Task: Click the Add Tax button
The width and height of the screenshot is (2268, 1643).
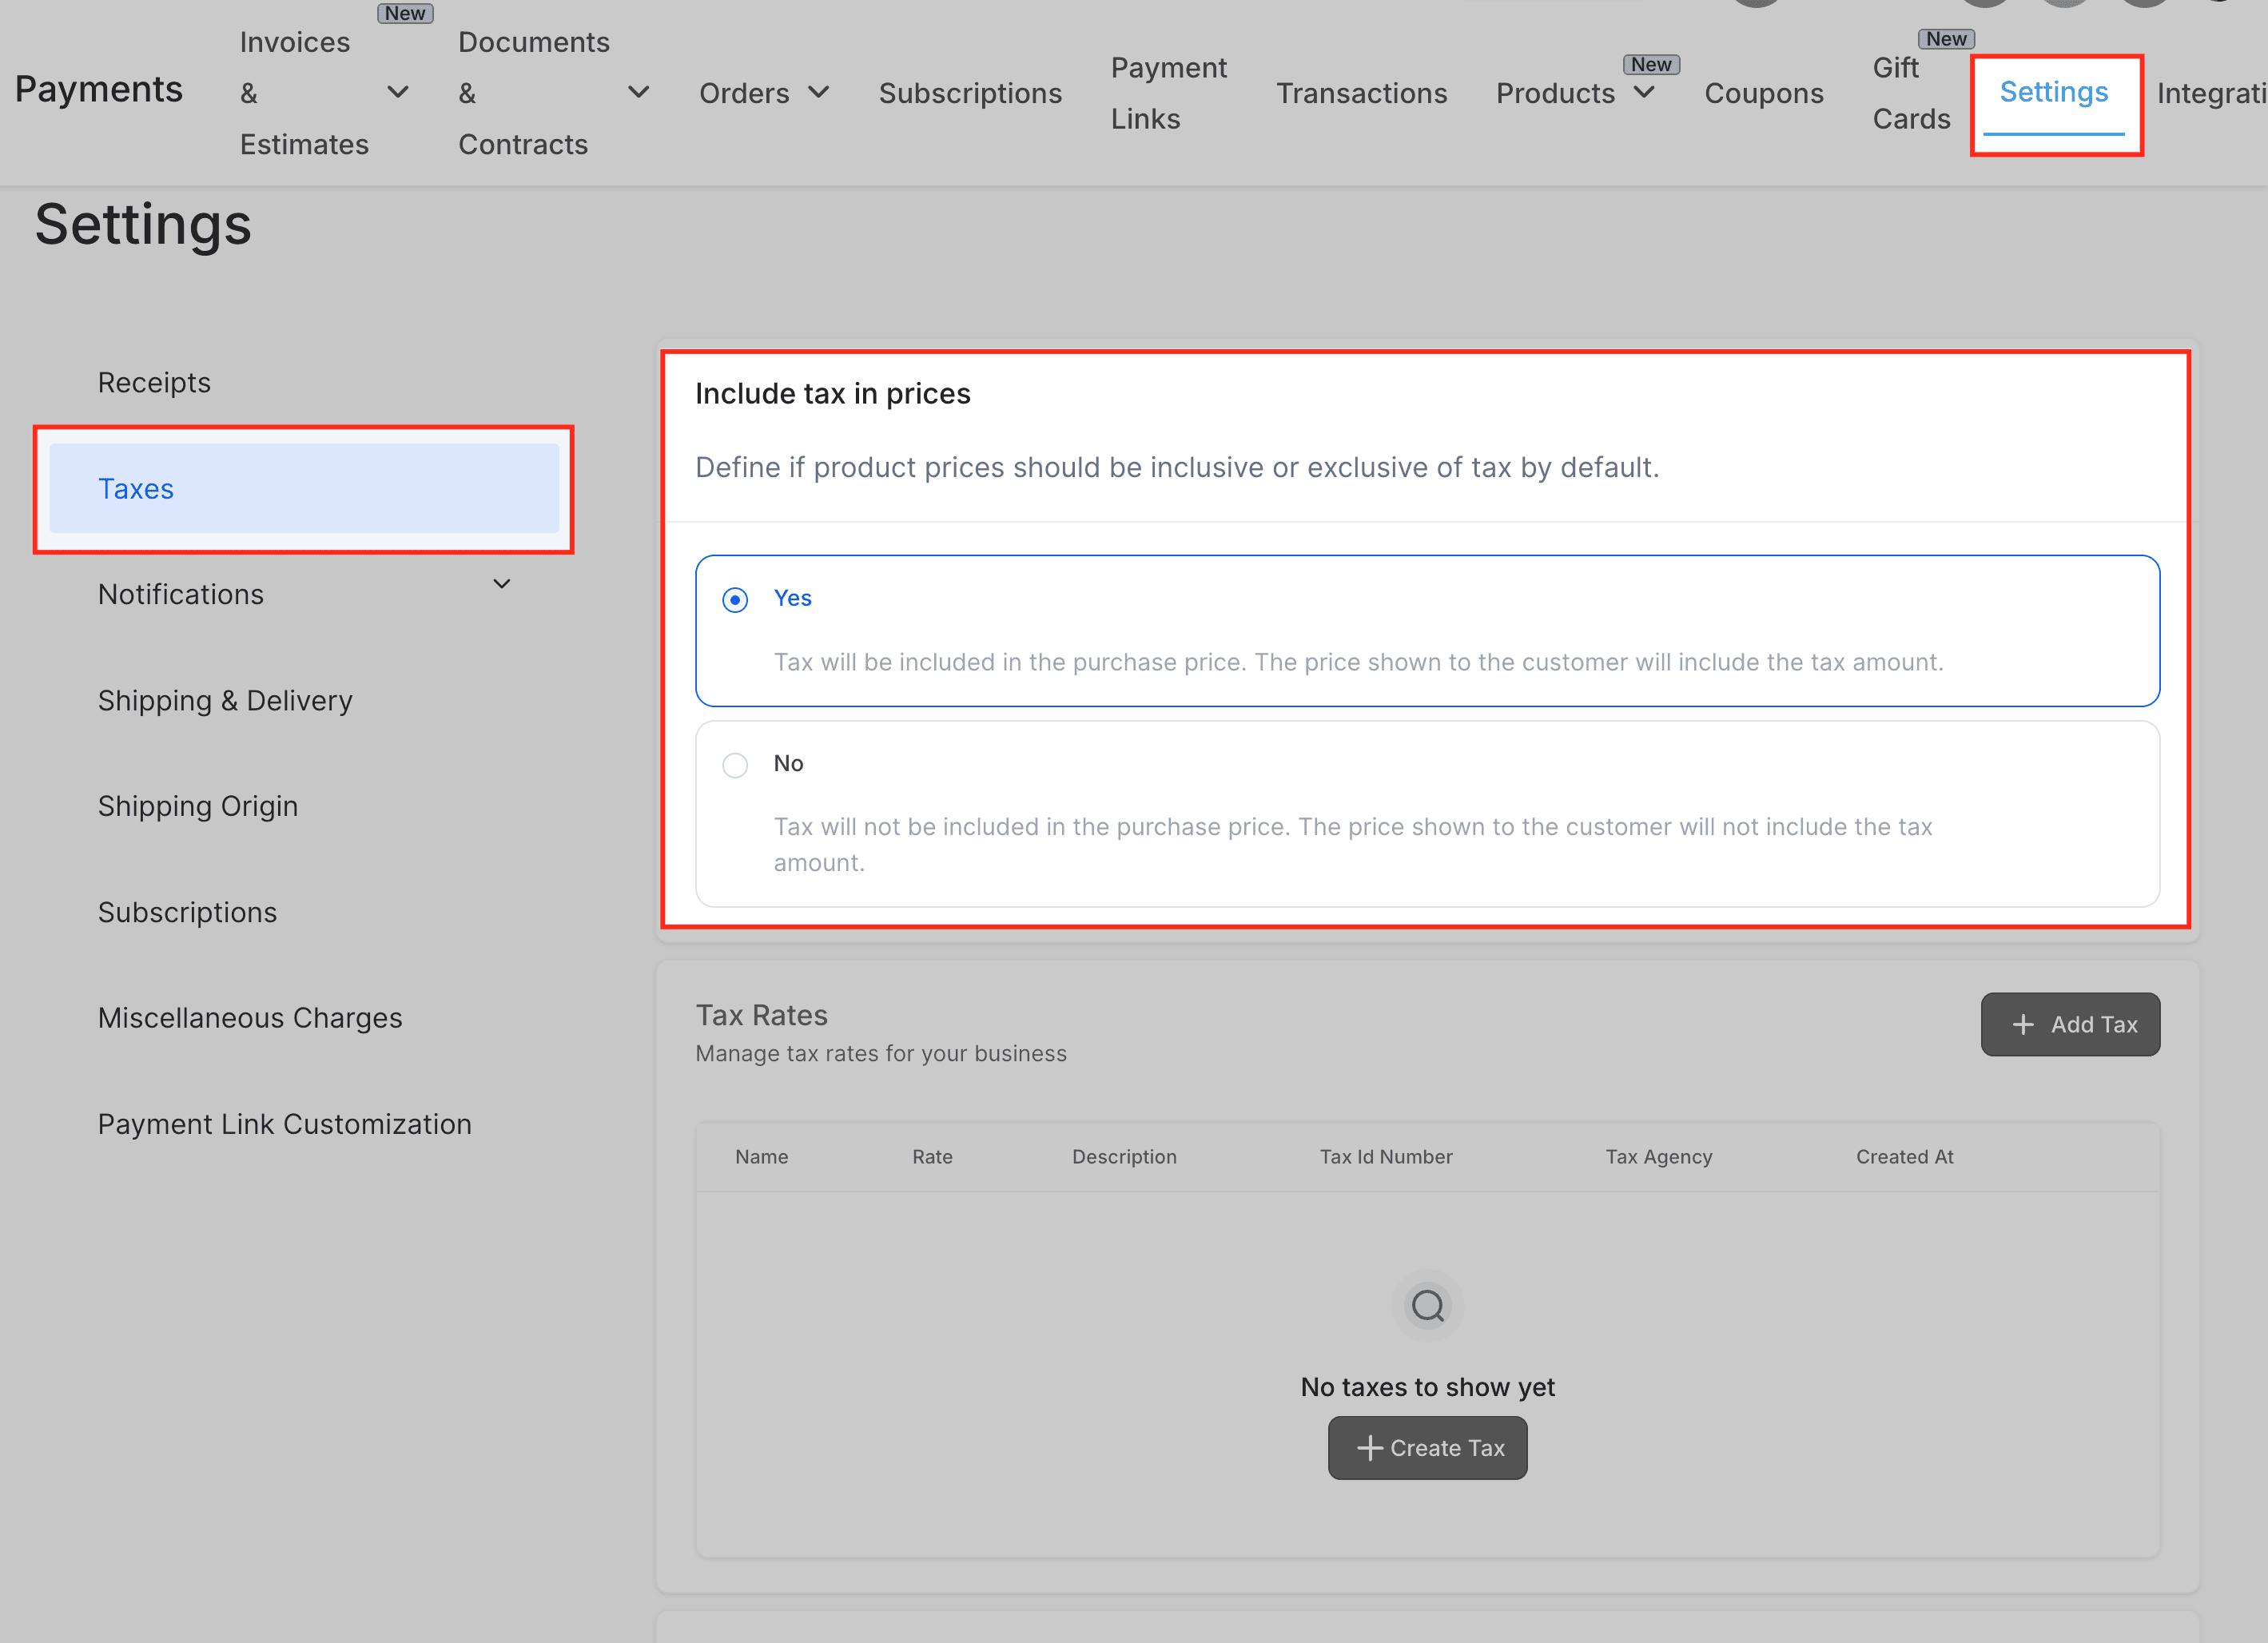Action: click(x=2070, y=1024)
